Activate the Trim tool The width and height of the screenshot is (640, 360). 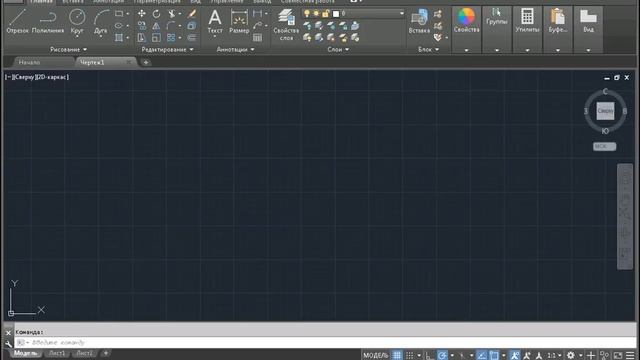(x=171, y=14)
